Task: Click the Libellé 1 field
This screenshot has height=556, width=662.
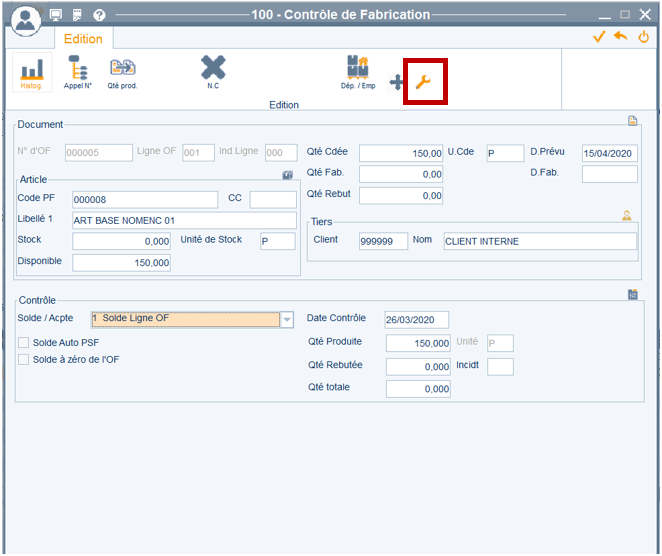Action: click(x=184, y=220)
